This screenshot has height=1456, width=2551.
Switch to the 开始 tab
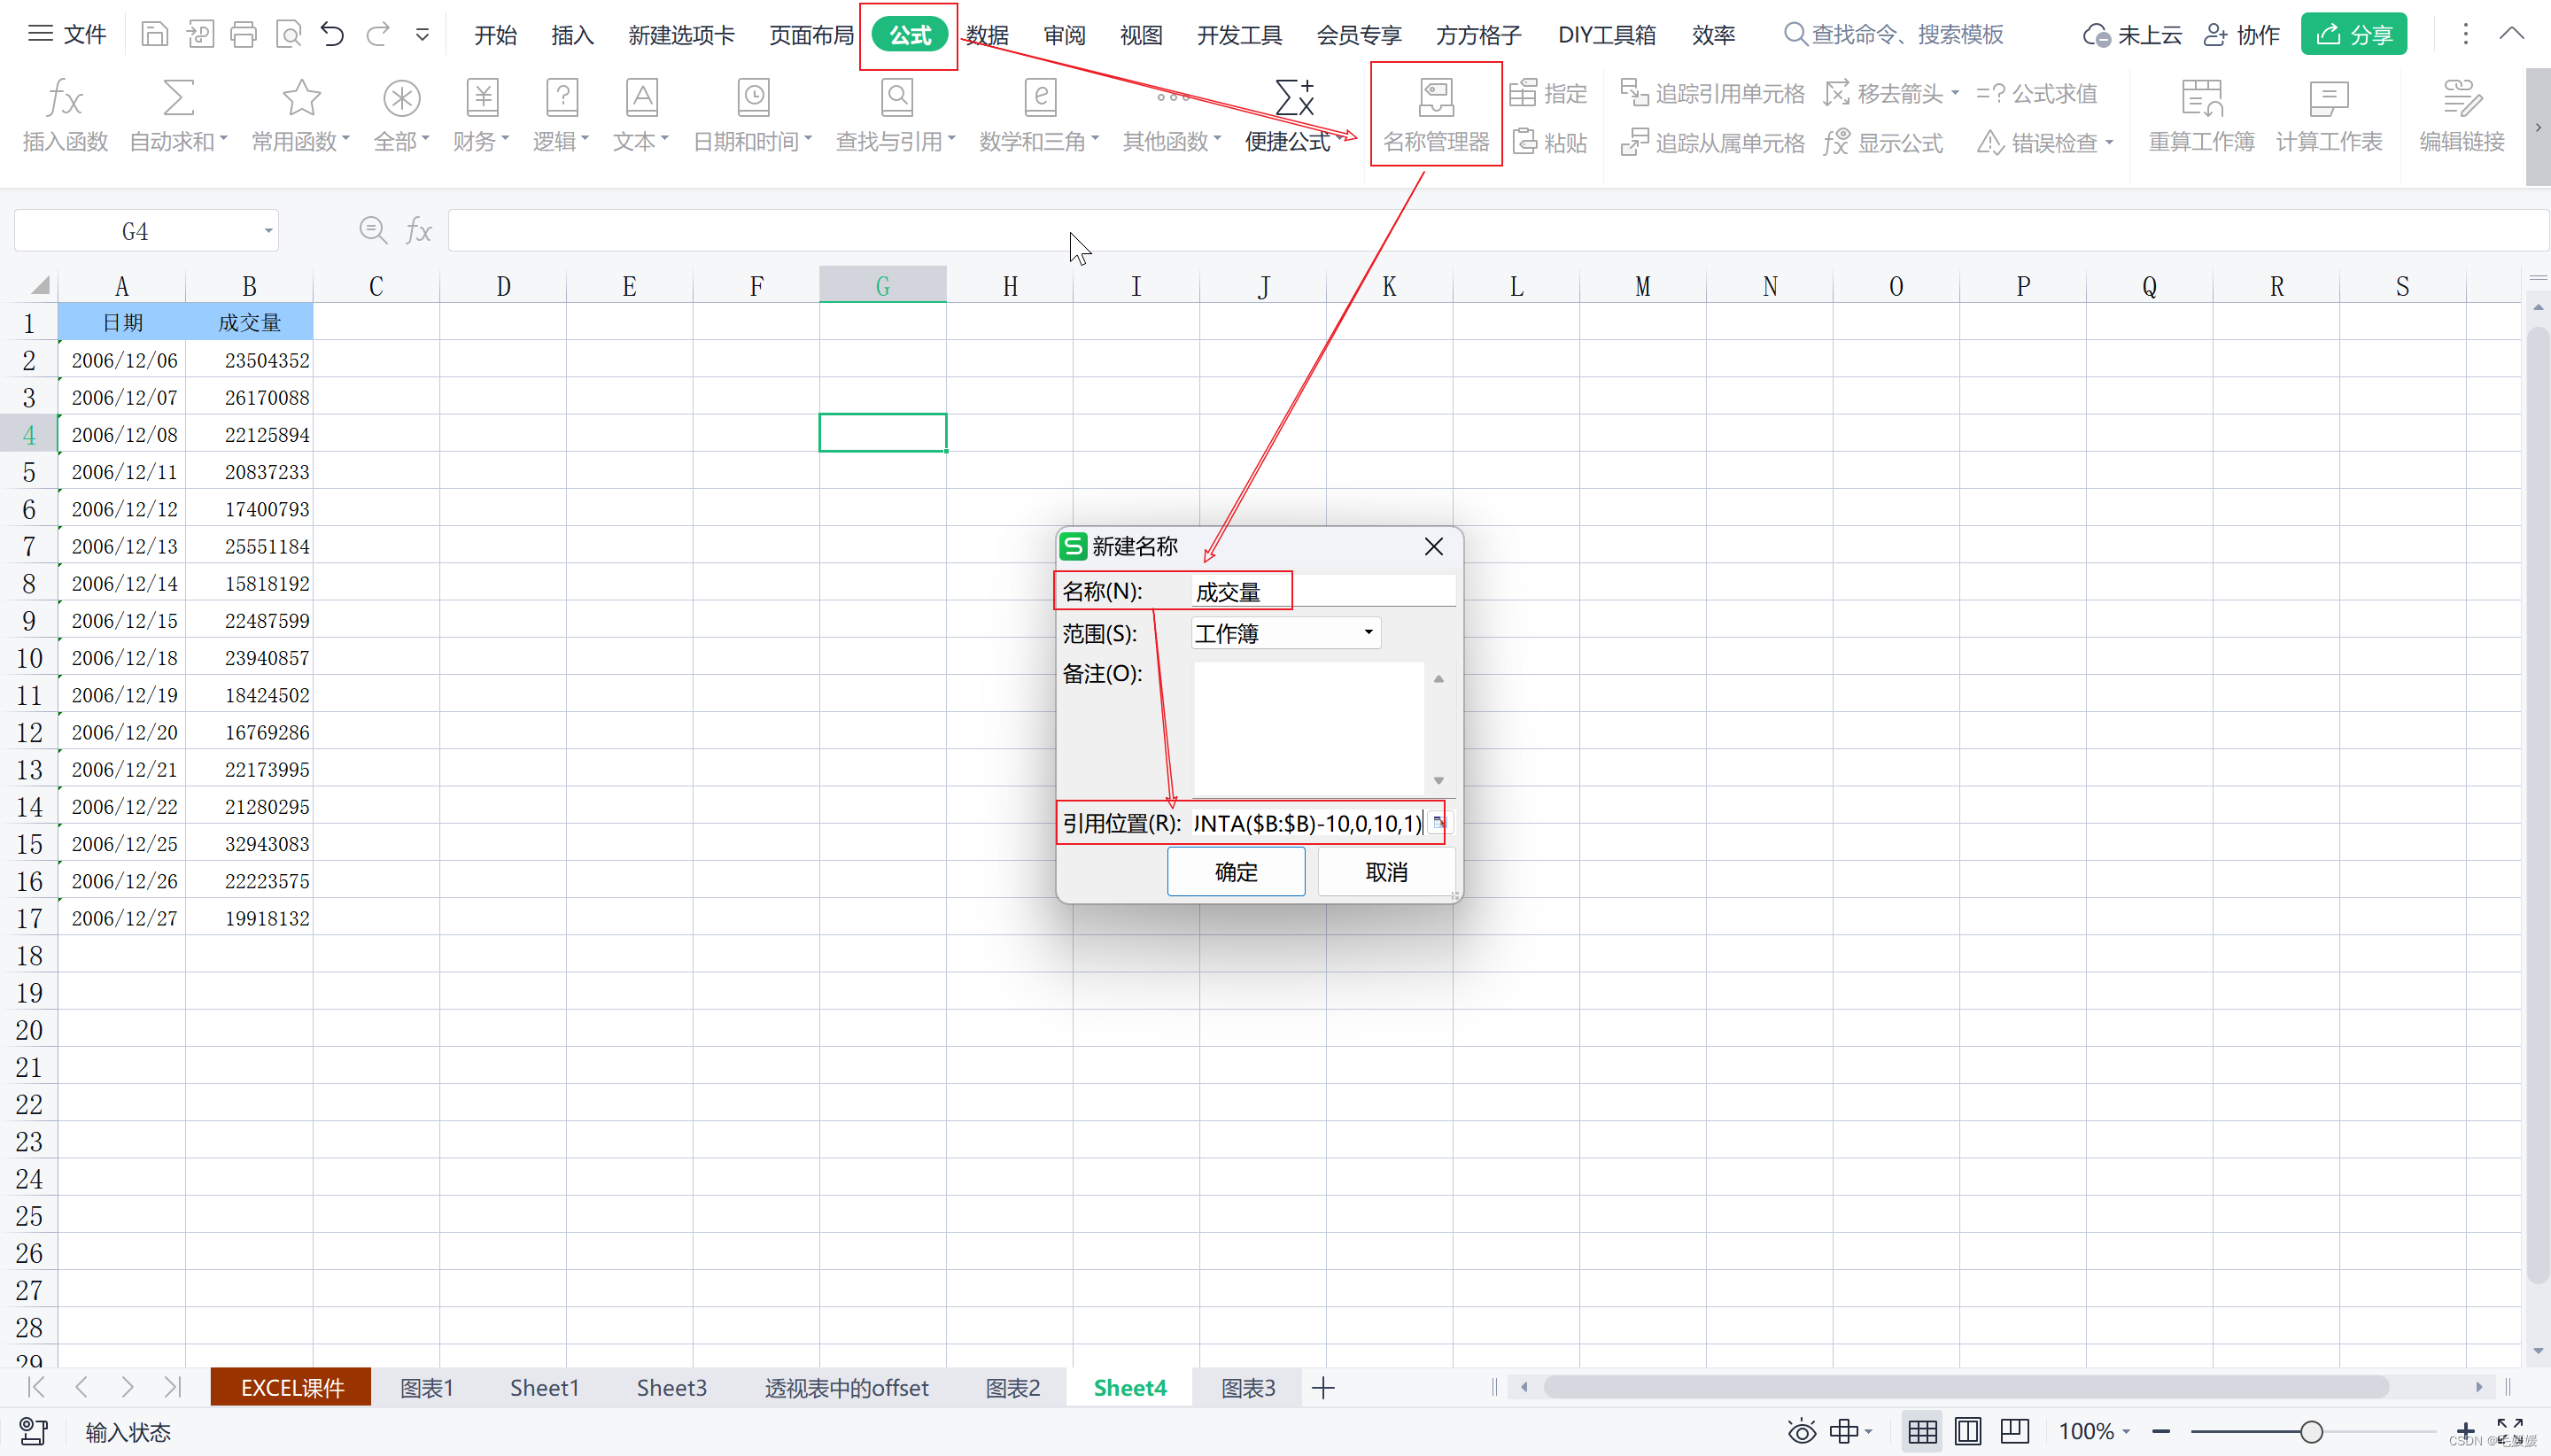[495, 35]
